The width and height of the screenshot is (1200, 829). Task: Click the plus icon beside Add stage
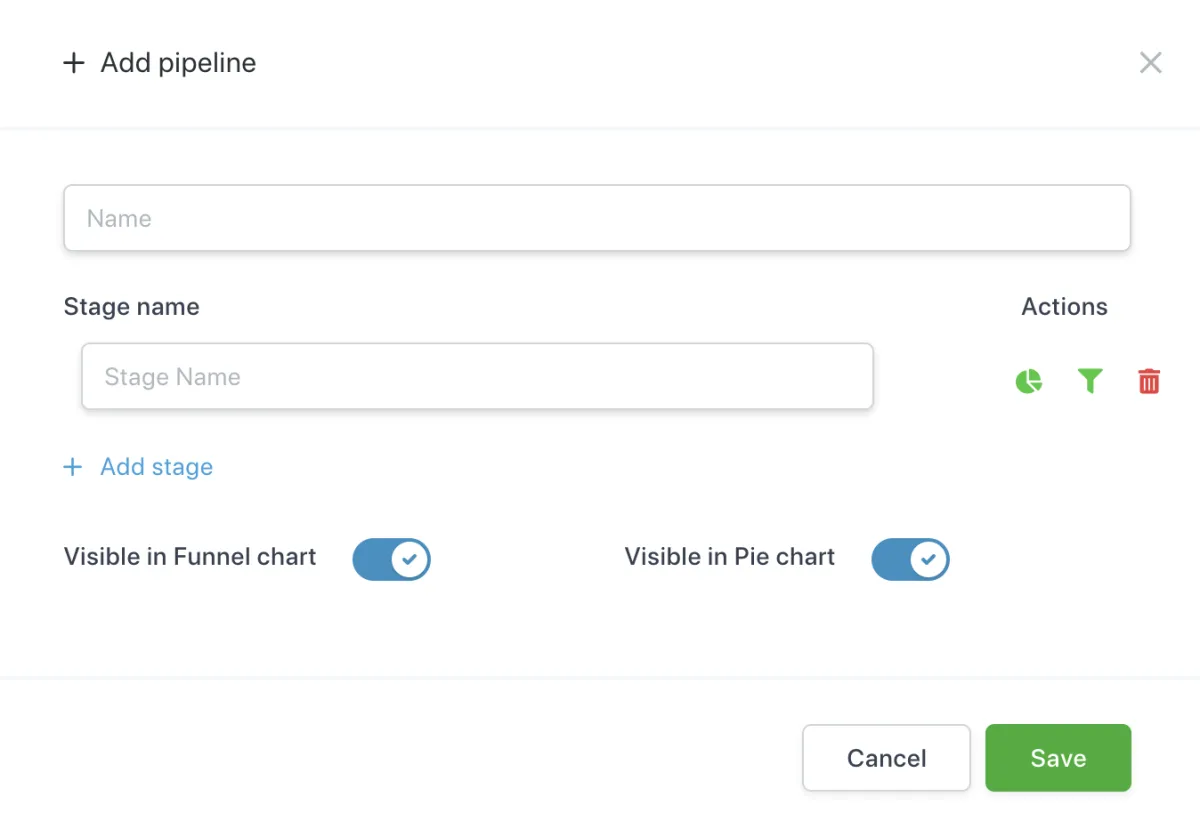coord(72,467)
